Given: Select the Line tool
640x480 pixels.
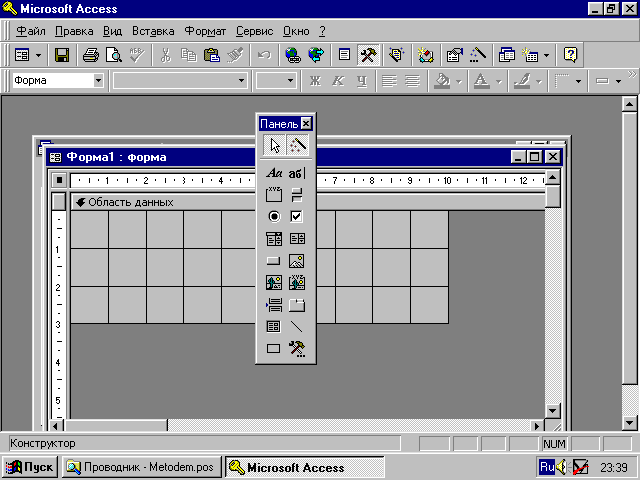Looking at the screenshot, I should point(297,327).
